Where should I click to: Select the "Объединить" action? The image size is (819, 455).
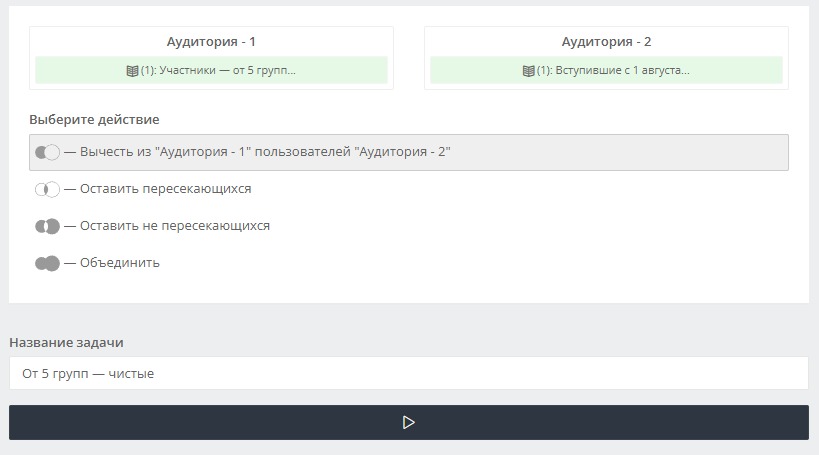pyautogui.click(x=408, y=263)
